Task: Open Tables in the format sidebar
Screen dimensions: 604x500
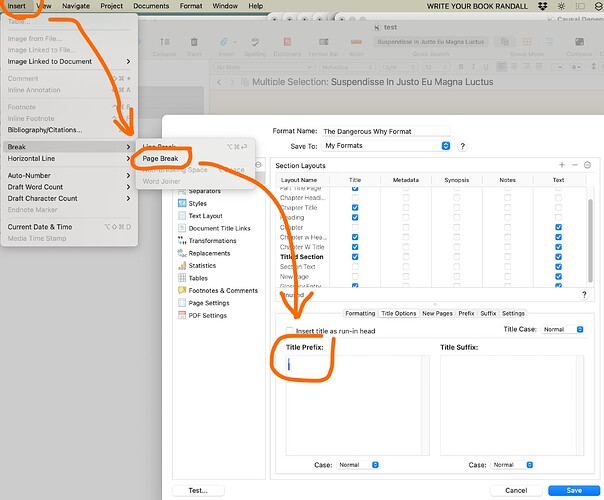Action: point(198,278)
